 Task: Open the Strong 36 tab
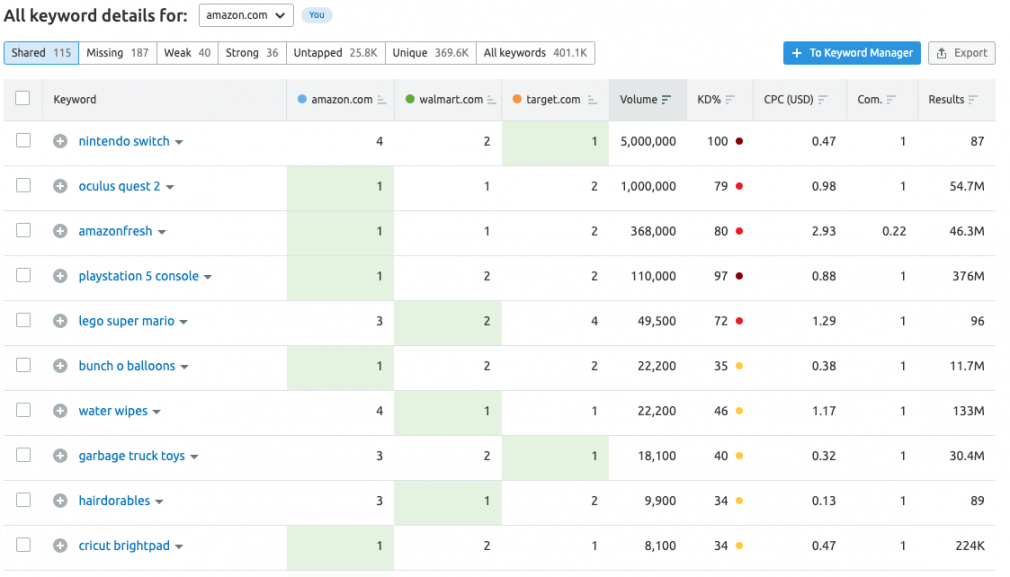(252, 53)
